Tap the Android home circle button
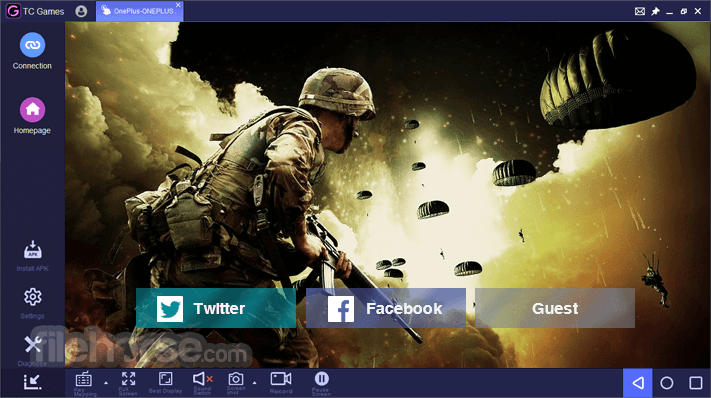Viewport: 711px width, 398px height. click(667, 383)
